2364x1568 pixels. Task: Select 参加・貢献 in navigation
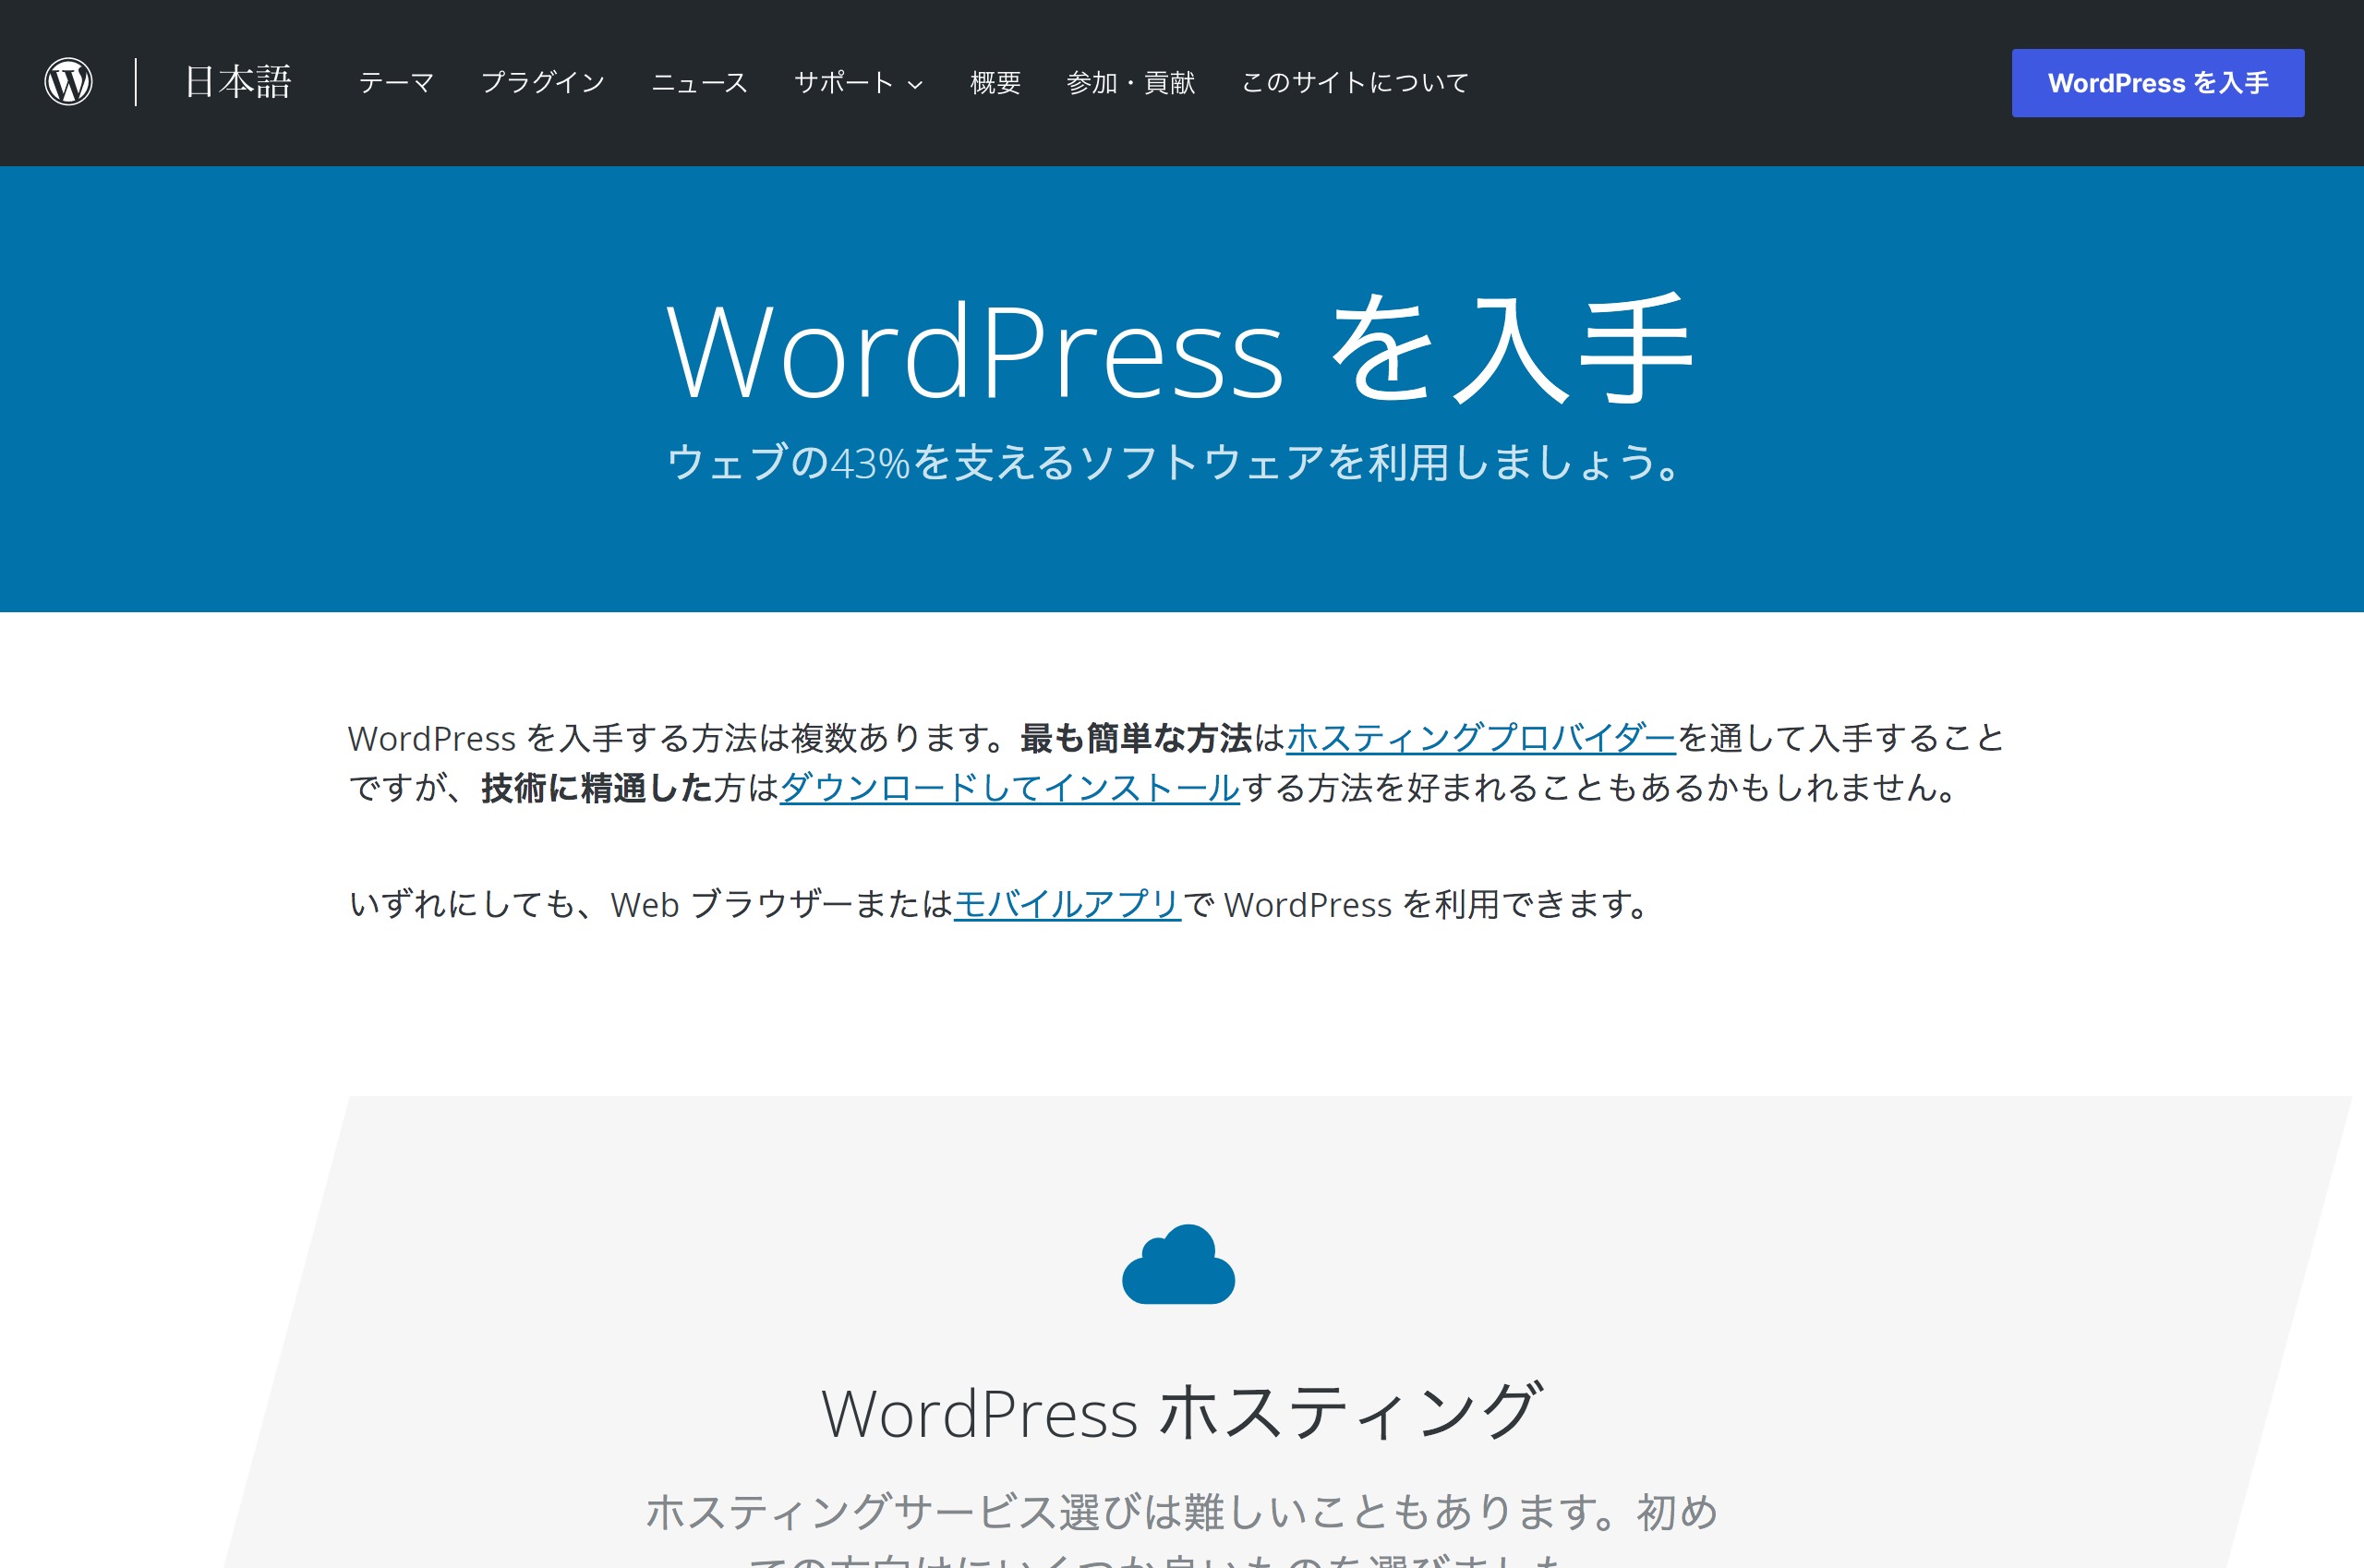(x=1130, y=82)
